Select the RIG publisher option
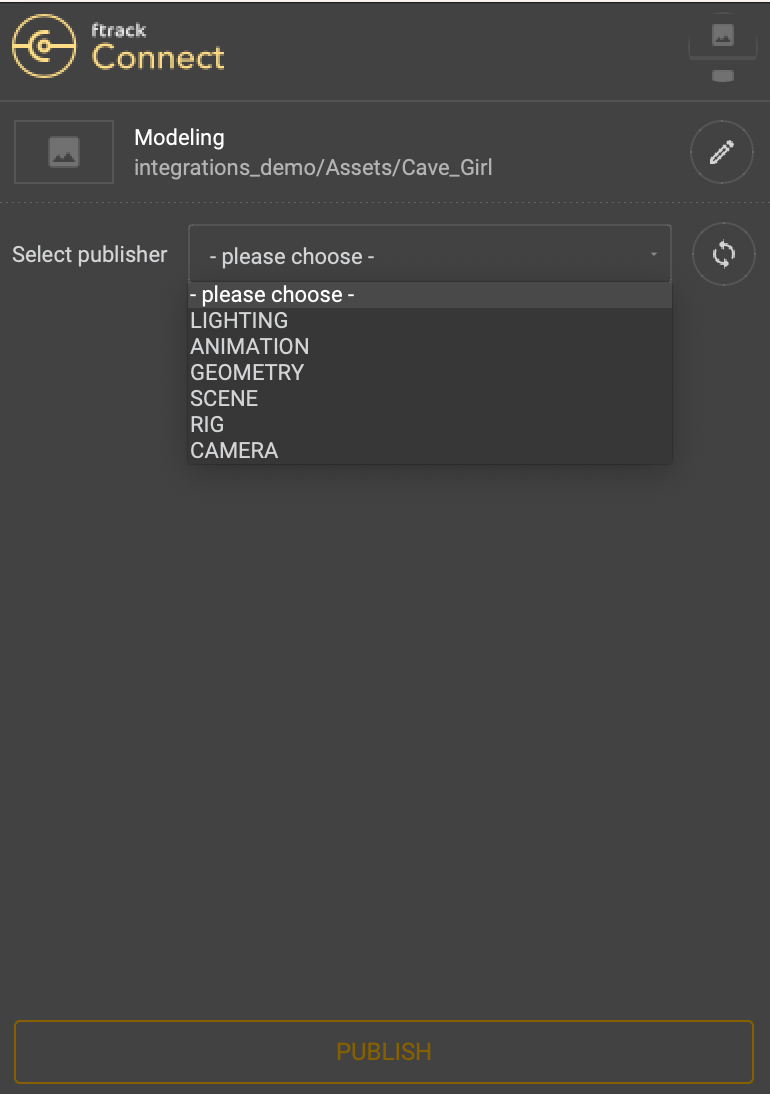Image resolution: width=770 pixels, height=1094 pixels. pos(207,424)
